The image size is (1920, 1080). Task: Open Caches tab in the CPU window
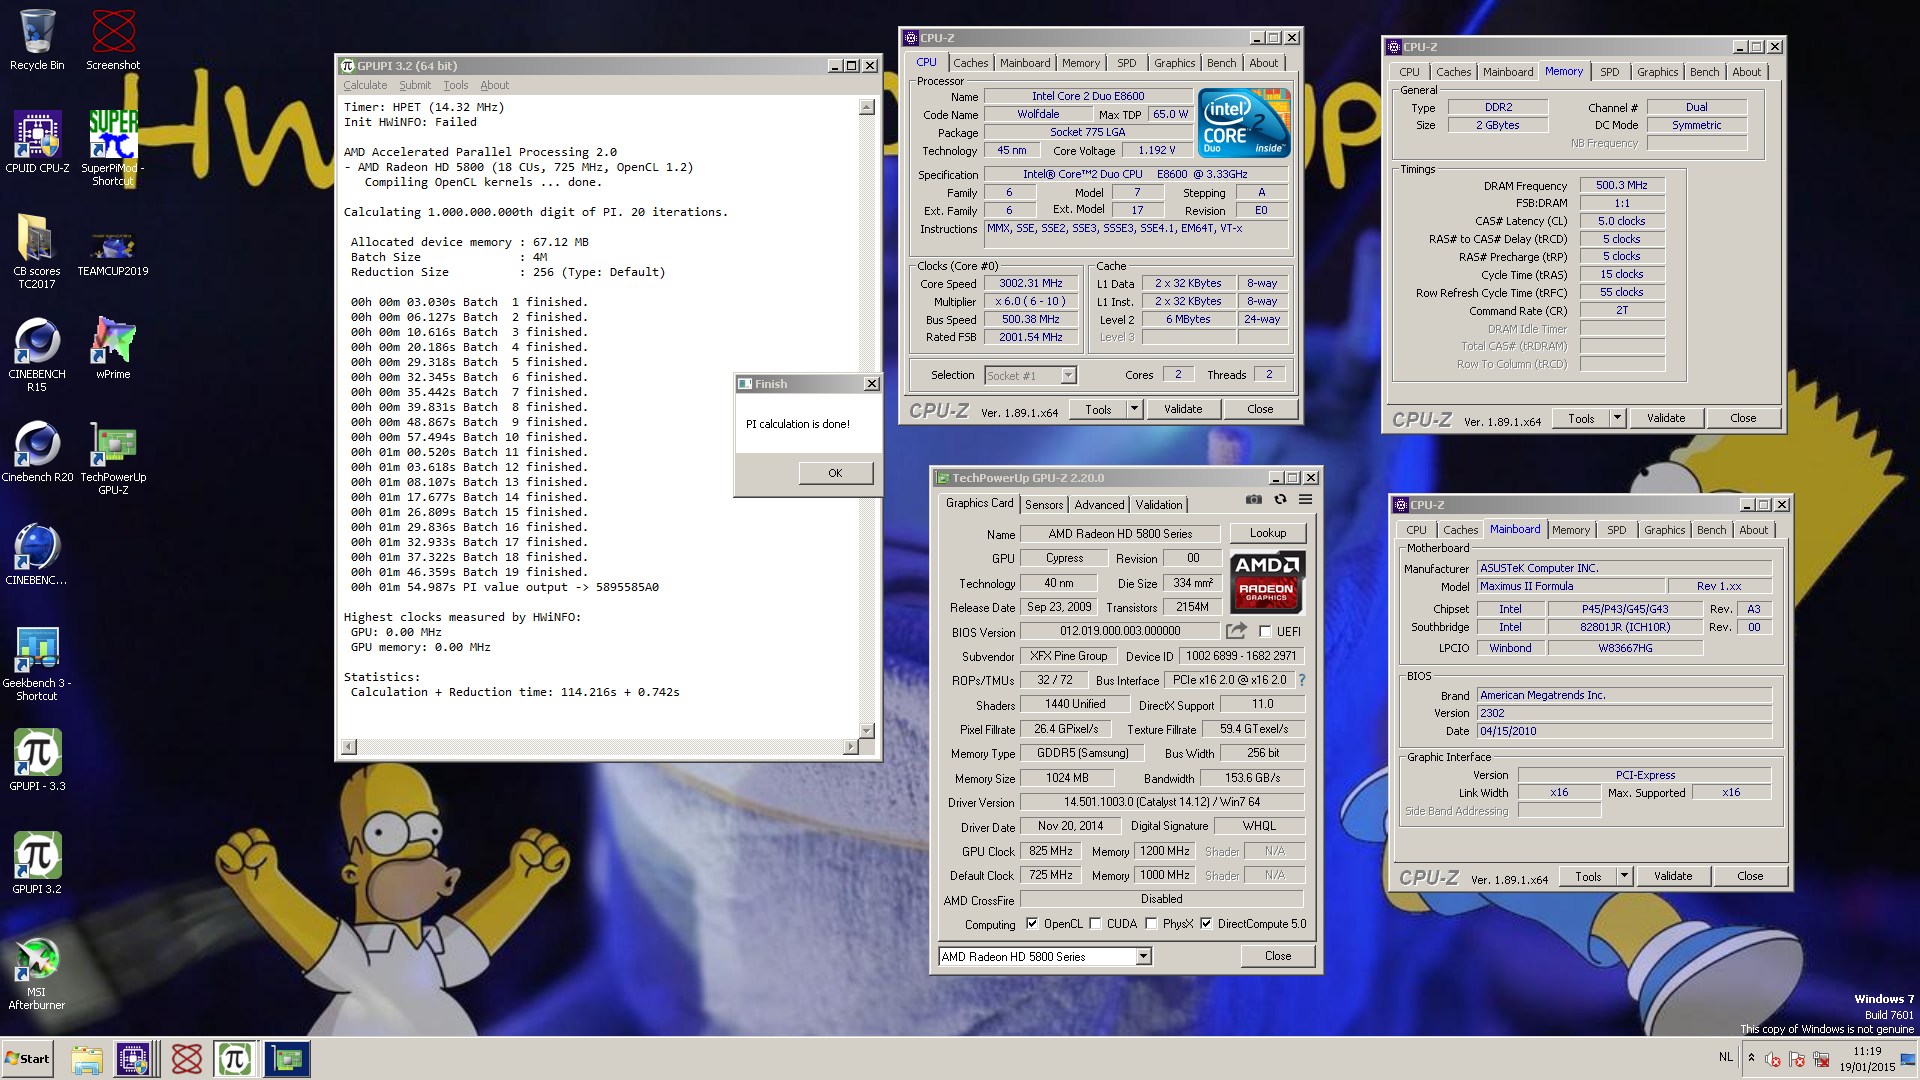(x=970, y=63)
